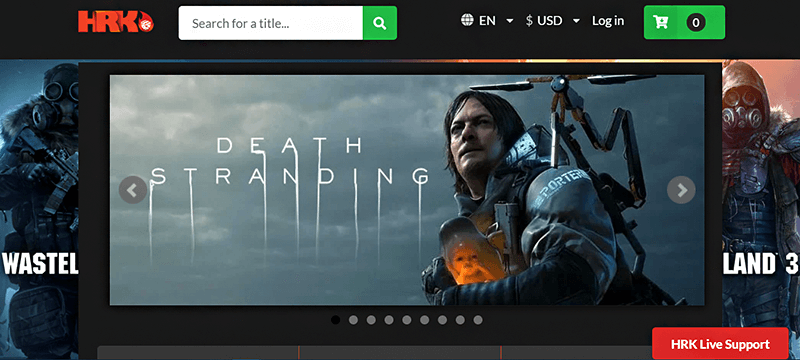The width and height of the screenshot is (800, 360).
Task: Open HRK Live Support chat
Action: point(720,344)
